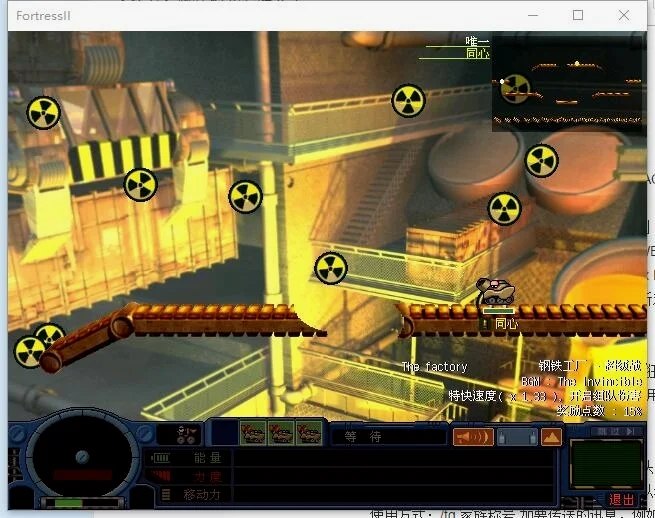Click the 同心 name label under the tank
655x518 pixels.
[x=506, y=323]
